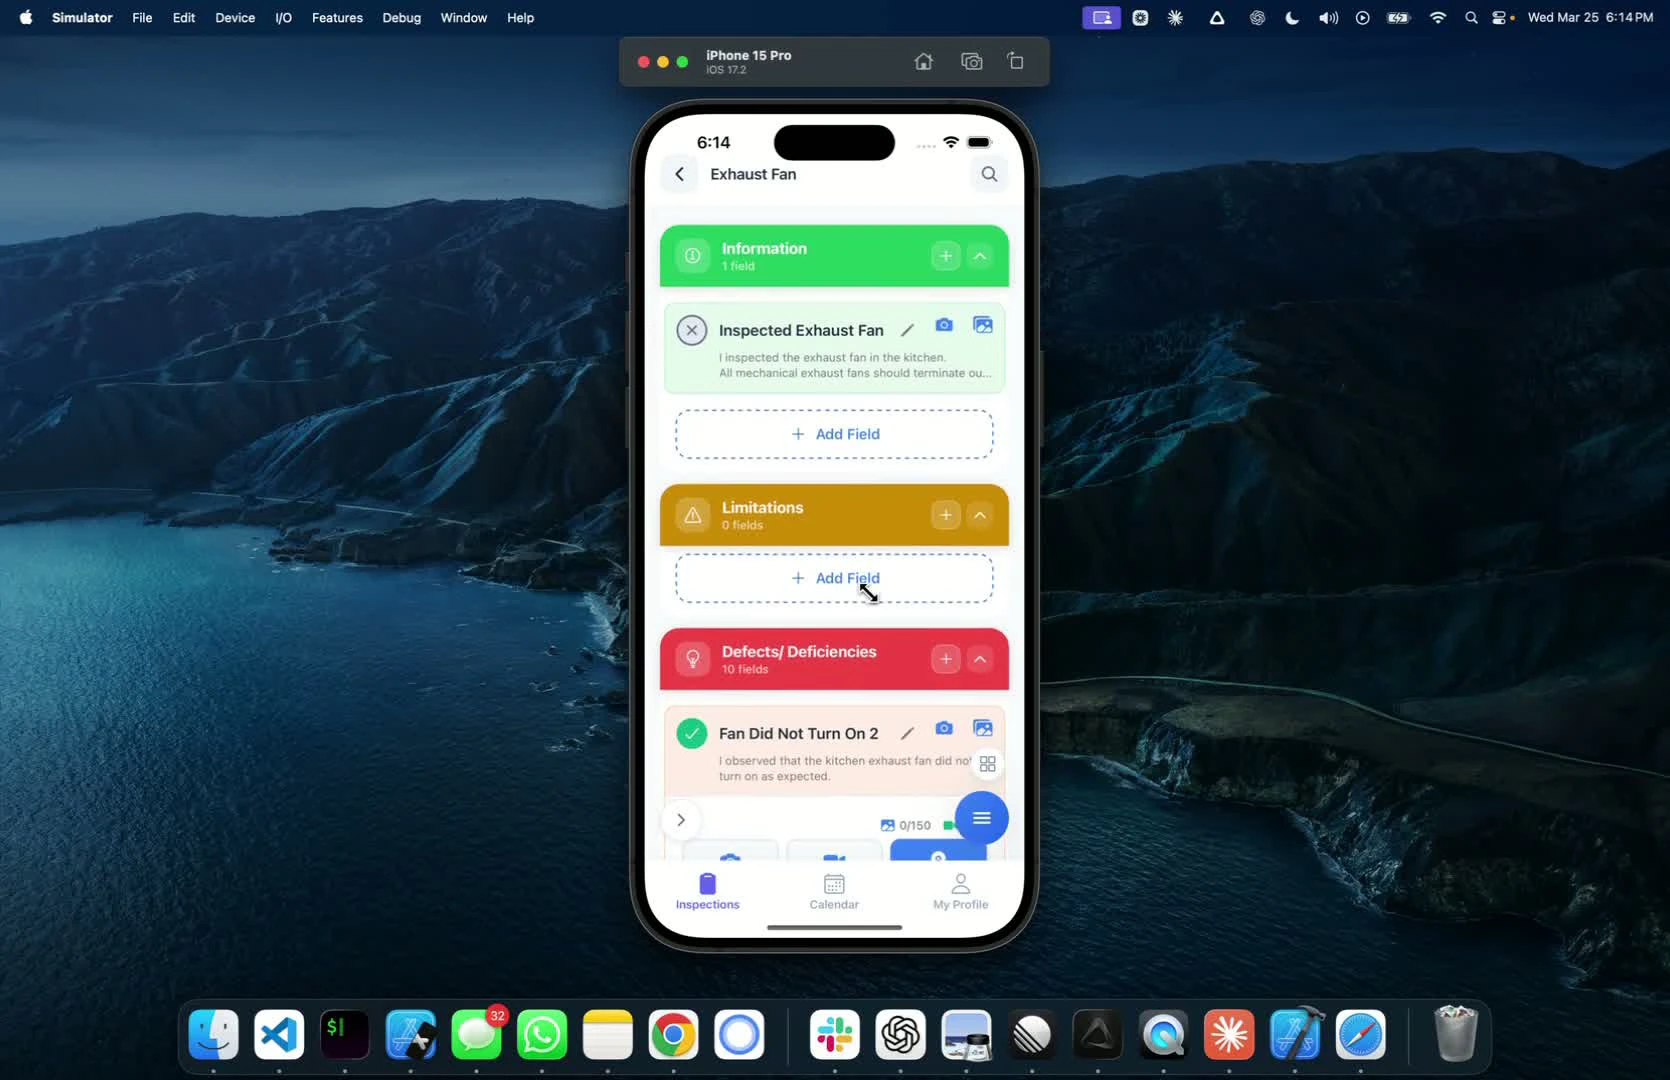Open Safari from the Dock
The image size is (1670, 1080).
pyautogui.click(x=1361, y=1034)
